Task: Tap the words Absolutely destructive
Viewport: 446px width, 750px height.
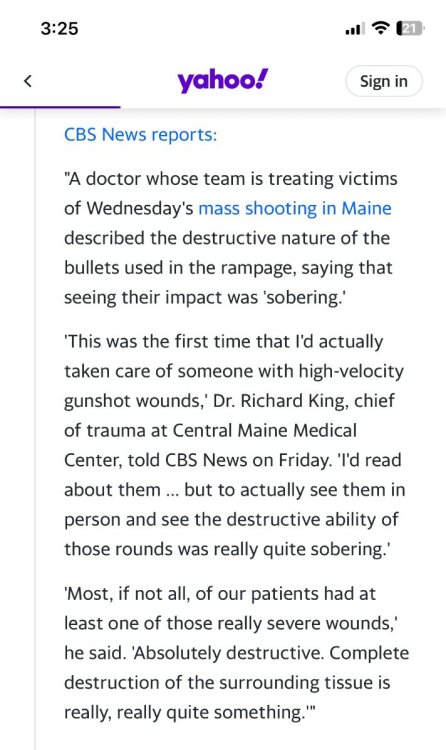Action: 229,653
